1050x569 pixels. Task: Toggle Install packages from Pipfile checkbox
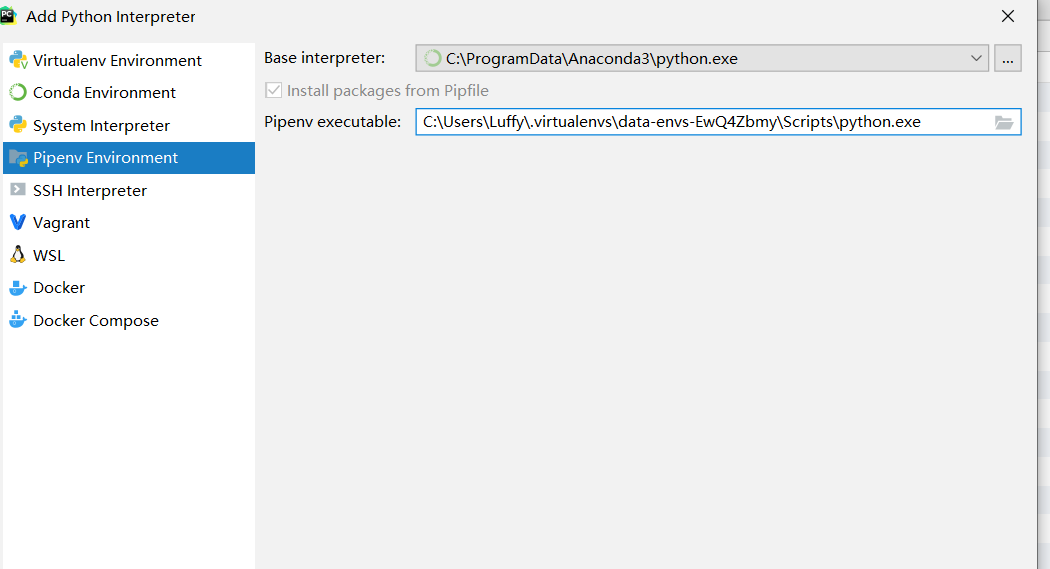(x=273, y=90)
